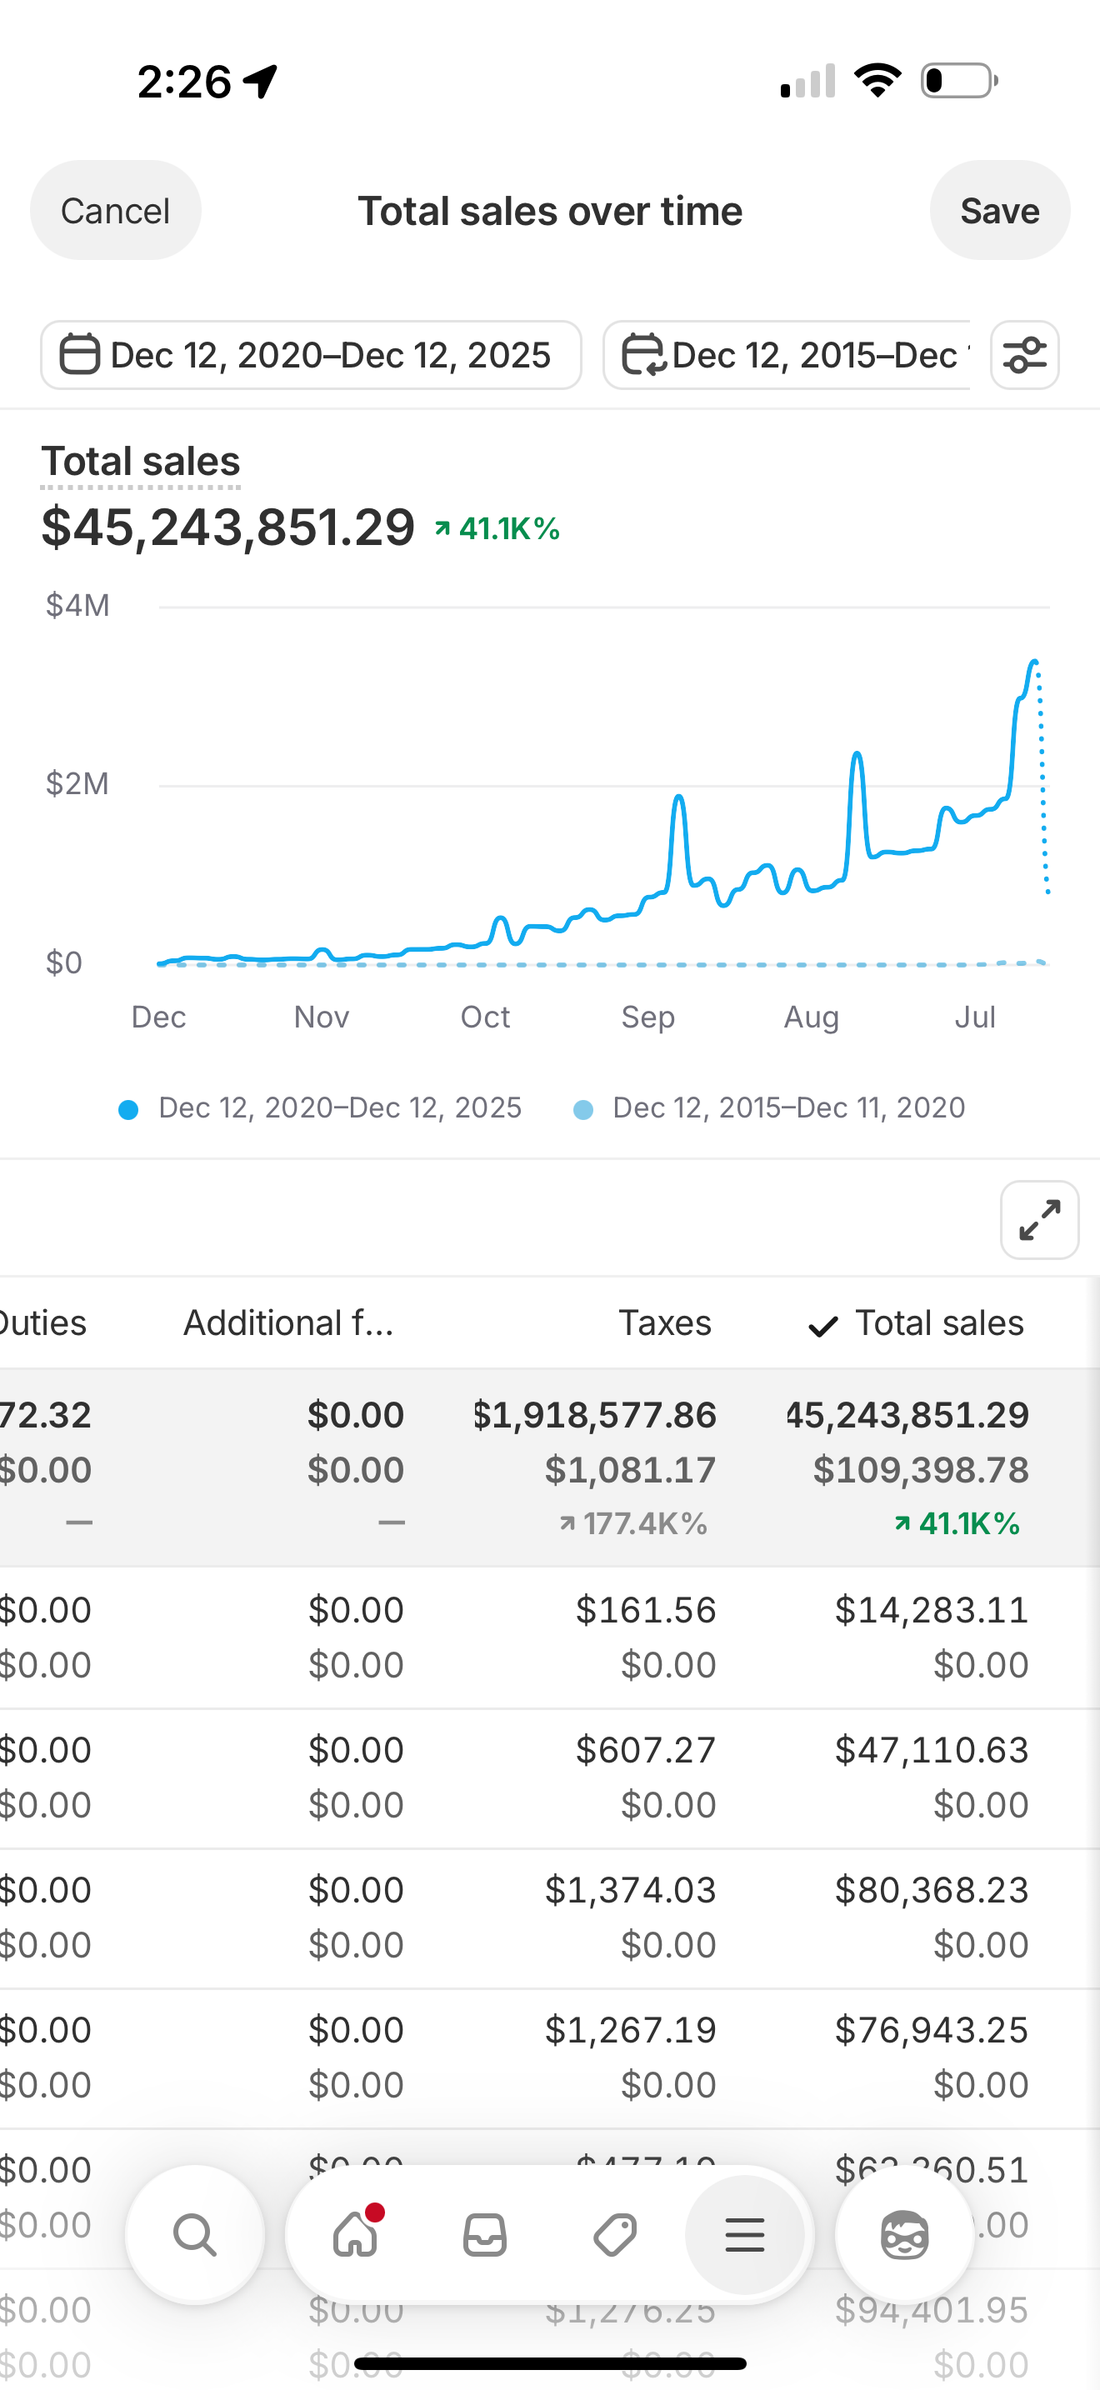Tap the Total sales metric label
Viewport: 1100px width, 2390px height.
tap(141, 462)
